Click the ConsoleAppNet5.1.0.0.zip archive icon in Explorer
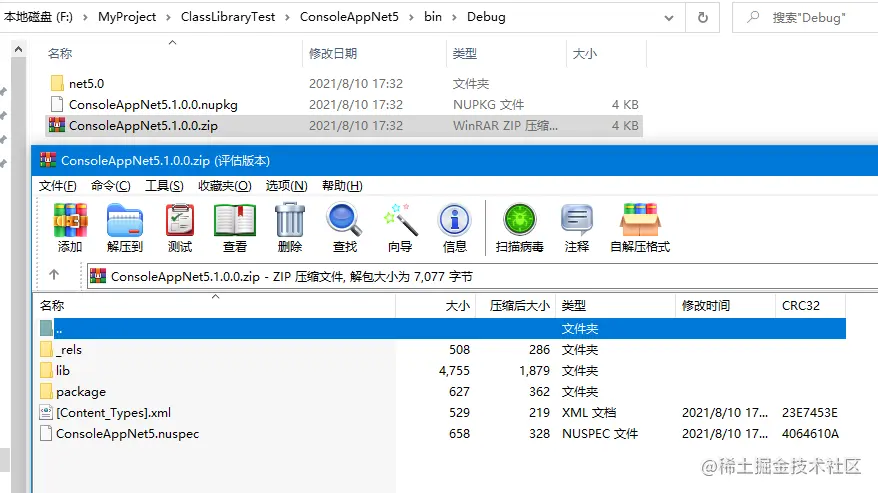 (57, 125)
